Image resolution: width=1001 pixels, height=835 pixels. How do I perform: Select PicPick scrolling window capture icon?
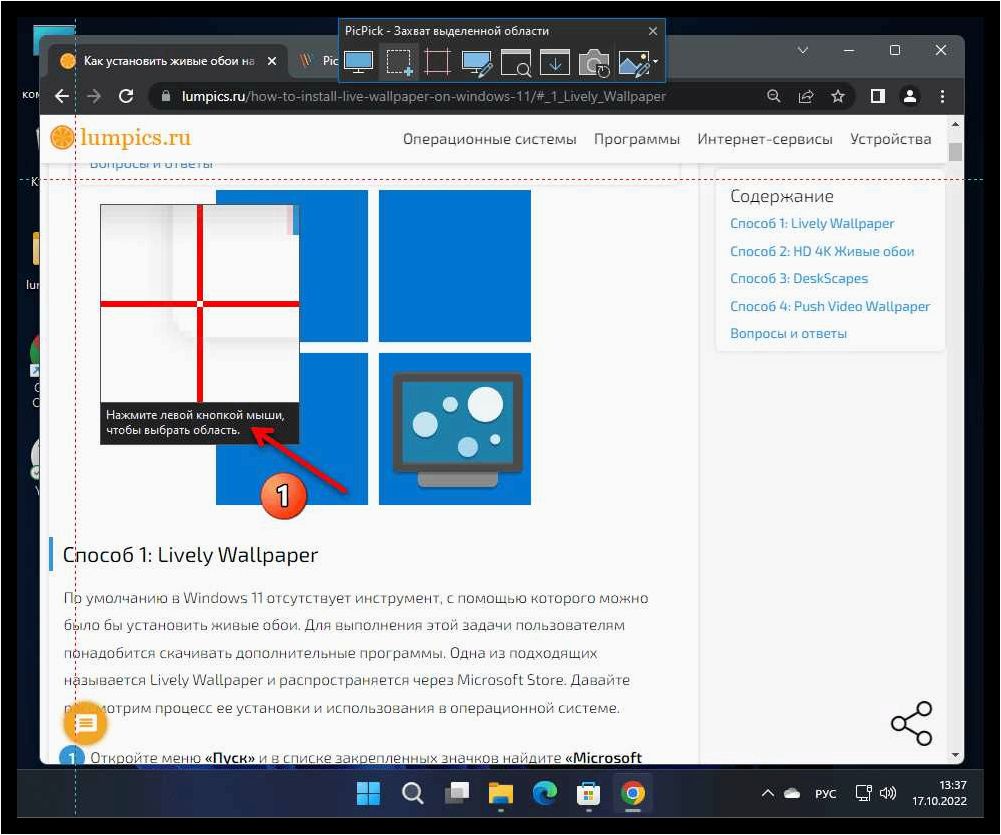click(x=555, y=63)
